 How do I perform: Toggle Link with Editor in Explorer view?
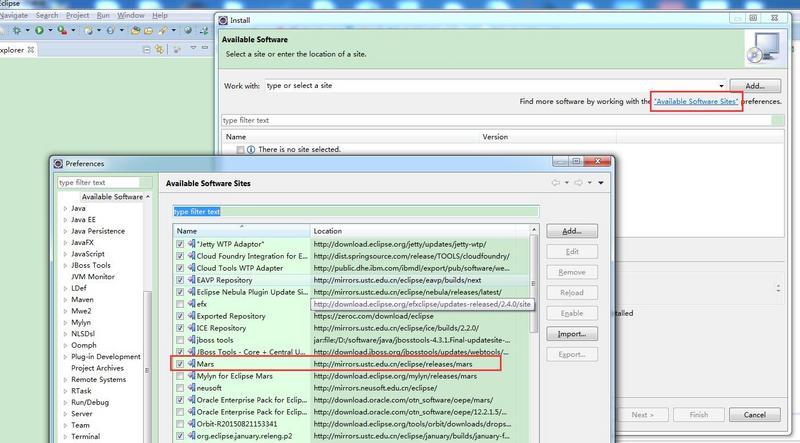(x=159, y=49)
